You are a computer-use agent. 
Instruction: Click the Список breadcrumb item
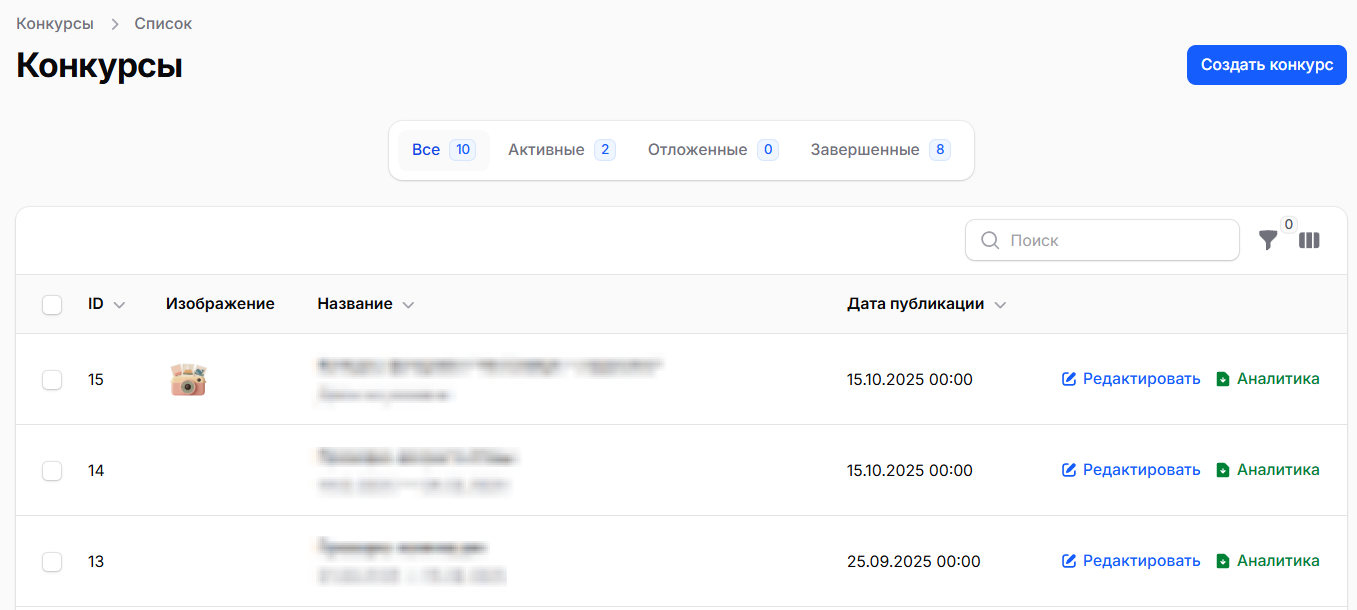click(x=163, y=23)
